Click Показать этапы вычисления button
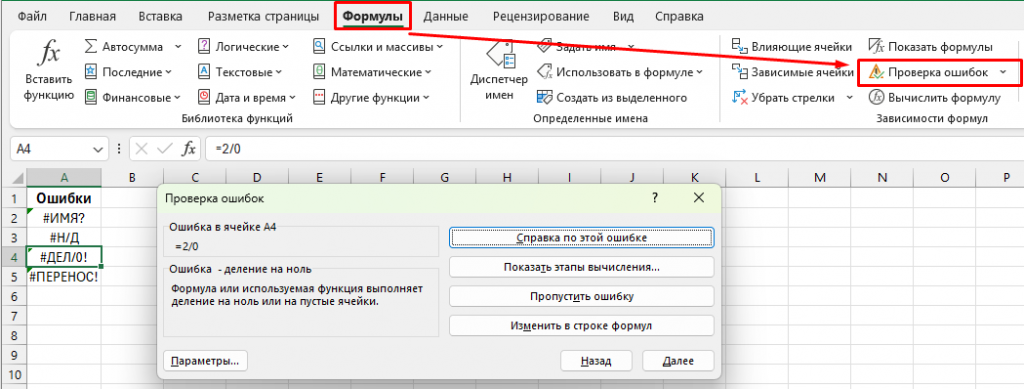This screenshot has width=1024, height=389. [582, 267]
